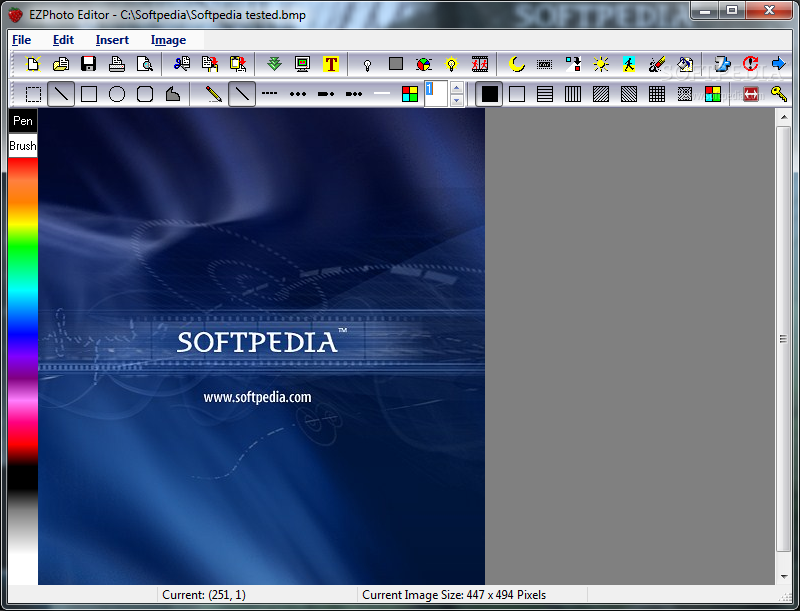Viewport: 800px width, 611px height.
Task: Click the green down-arrows icon
Action: point(274,64)
